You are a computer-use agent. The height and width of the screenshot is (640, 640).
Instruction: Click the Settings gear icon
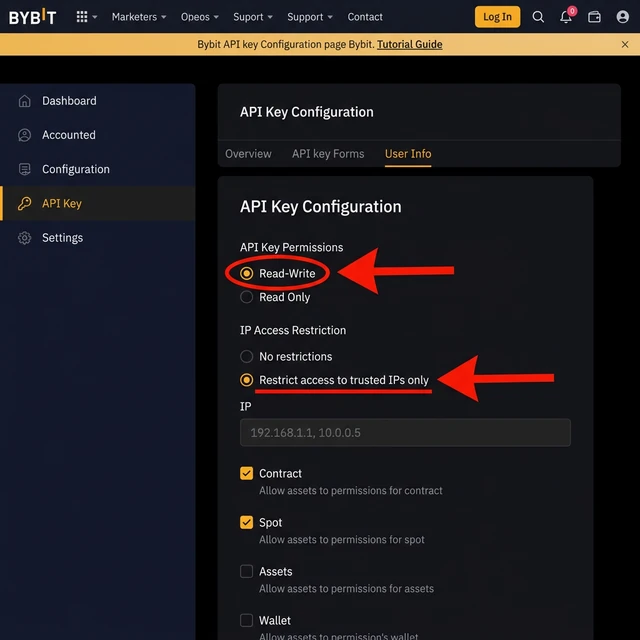point(24,238)
